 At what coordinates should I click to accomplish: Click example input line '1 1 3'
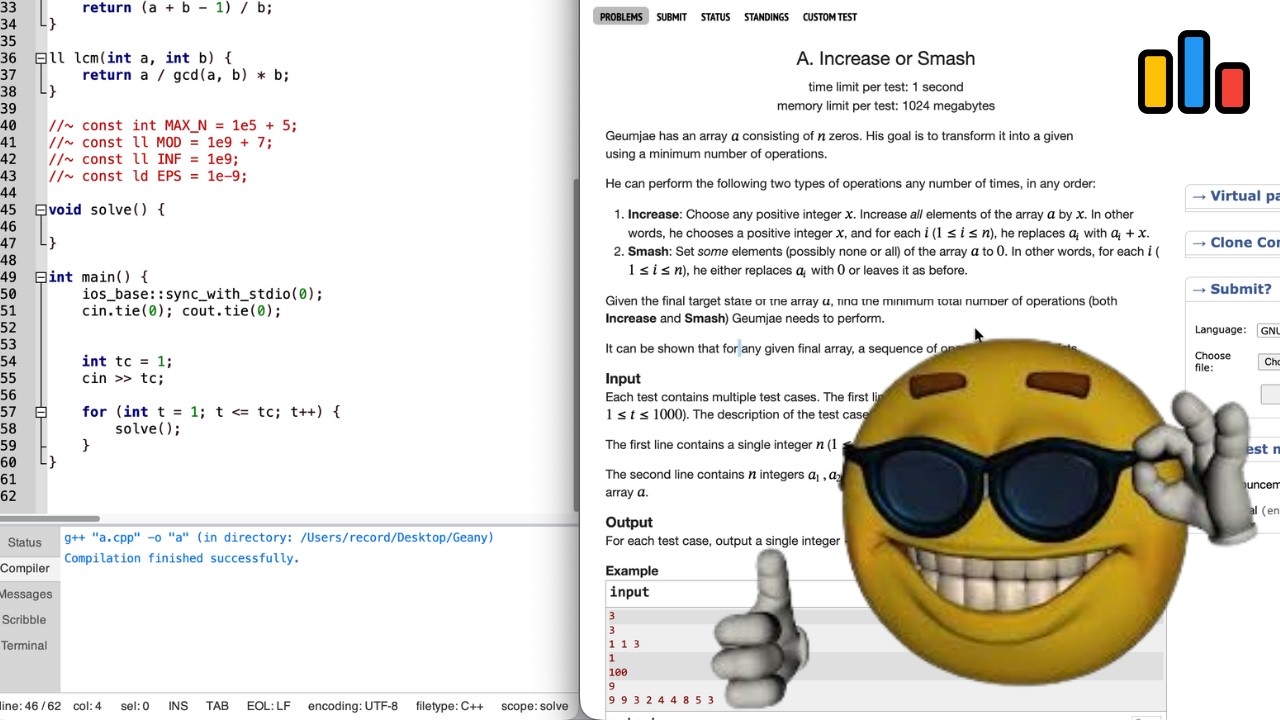[624, 644]
